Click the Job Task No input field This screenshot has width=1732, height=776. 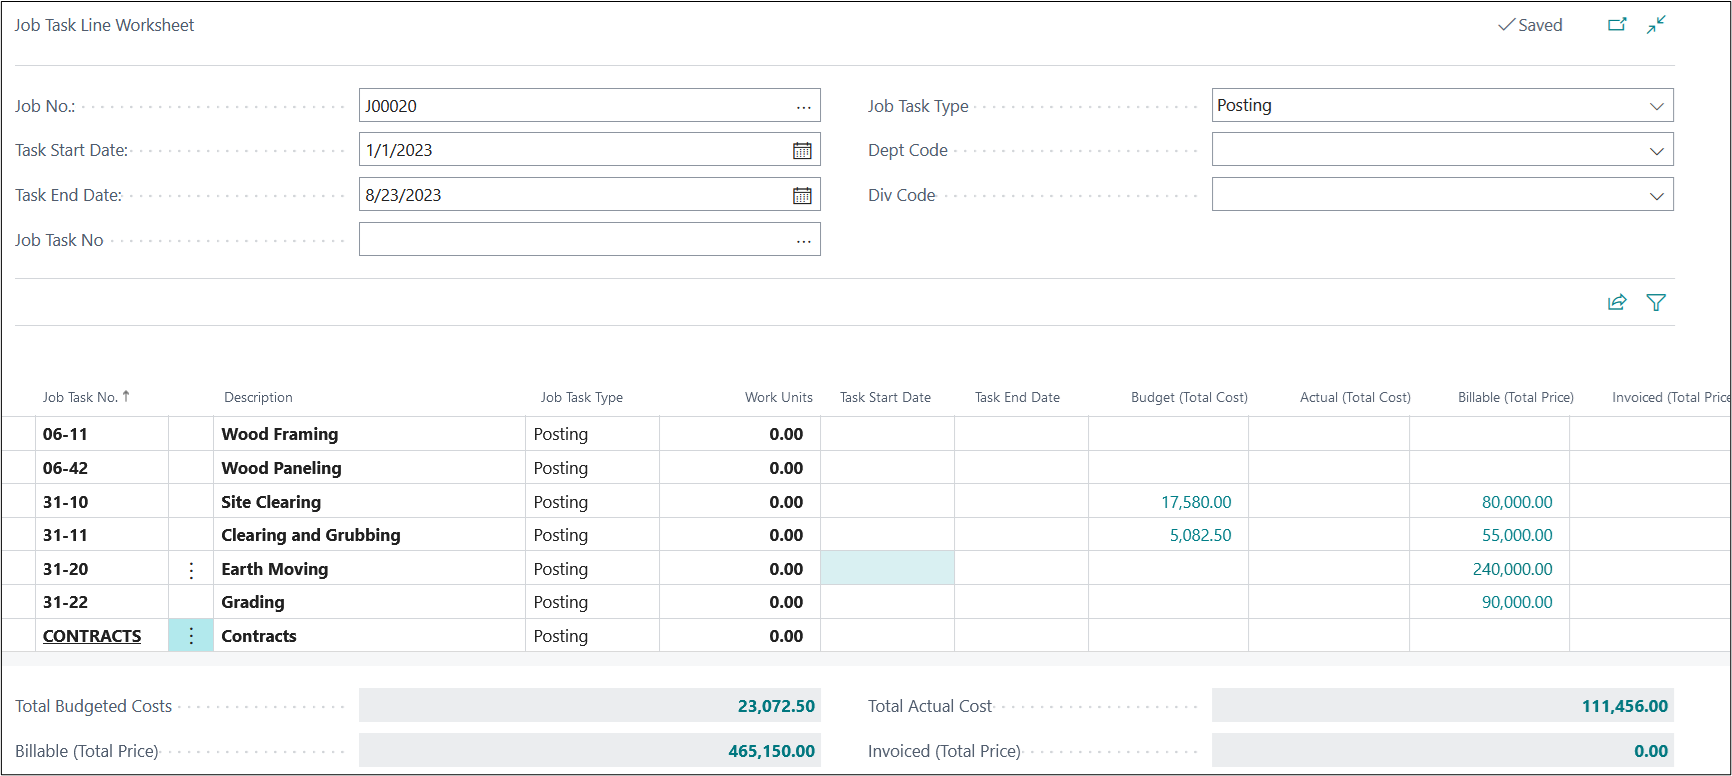[x=575, y=240]
